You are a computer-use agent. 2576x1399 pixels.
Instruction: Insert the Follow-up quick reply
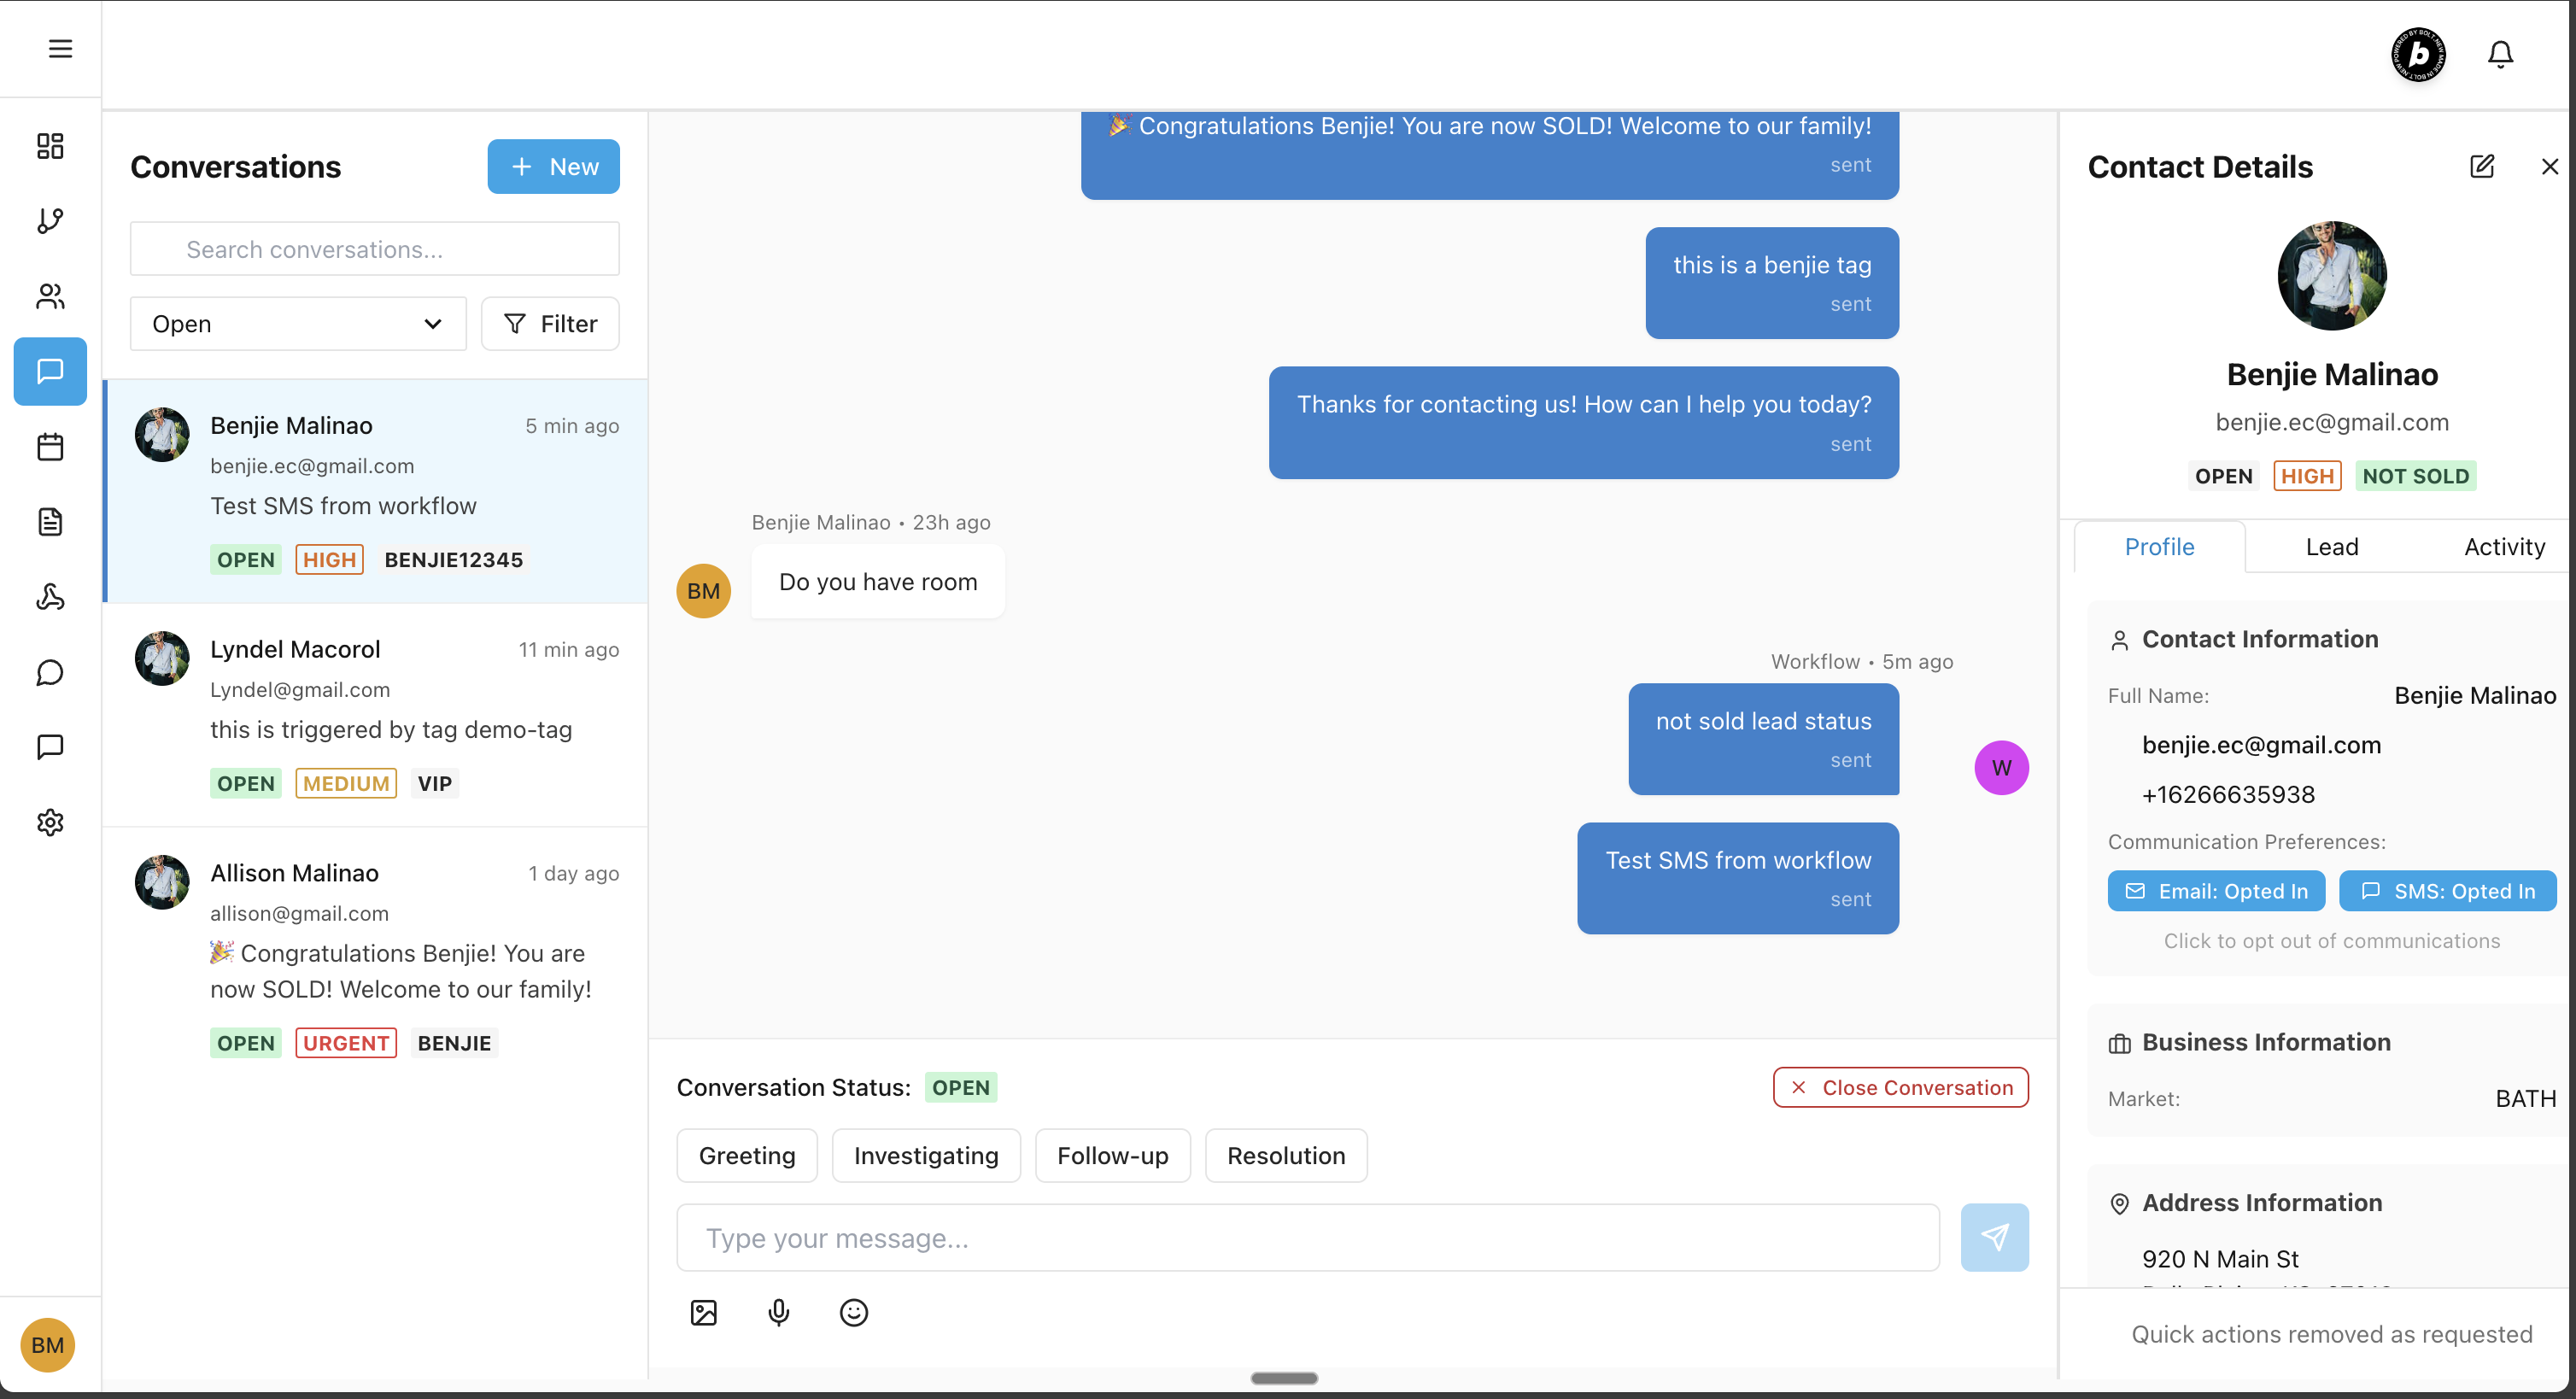coord(1112,1156)
